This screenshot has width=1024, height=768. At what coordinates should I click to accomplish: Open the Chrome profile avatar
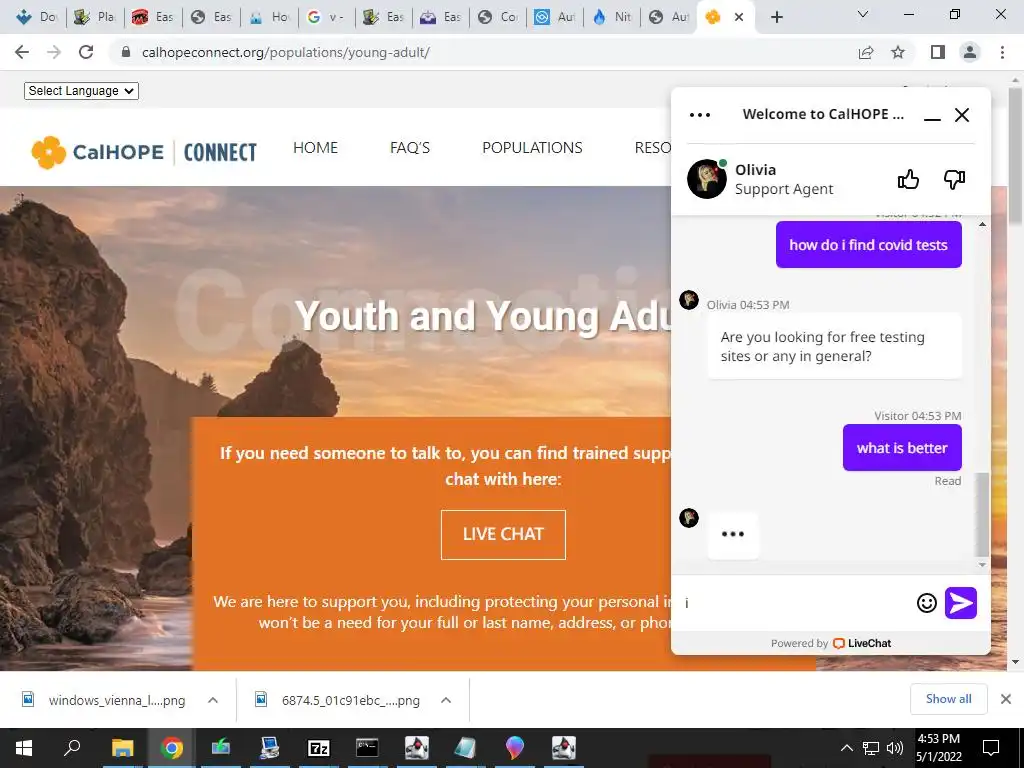[970, 52]
